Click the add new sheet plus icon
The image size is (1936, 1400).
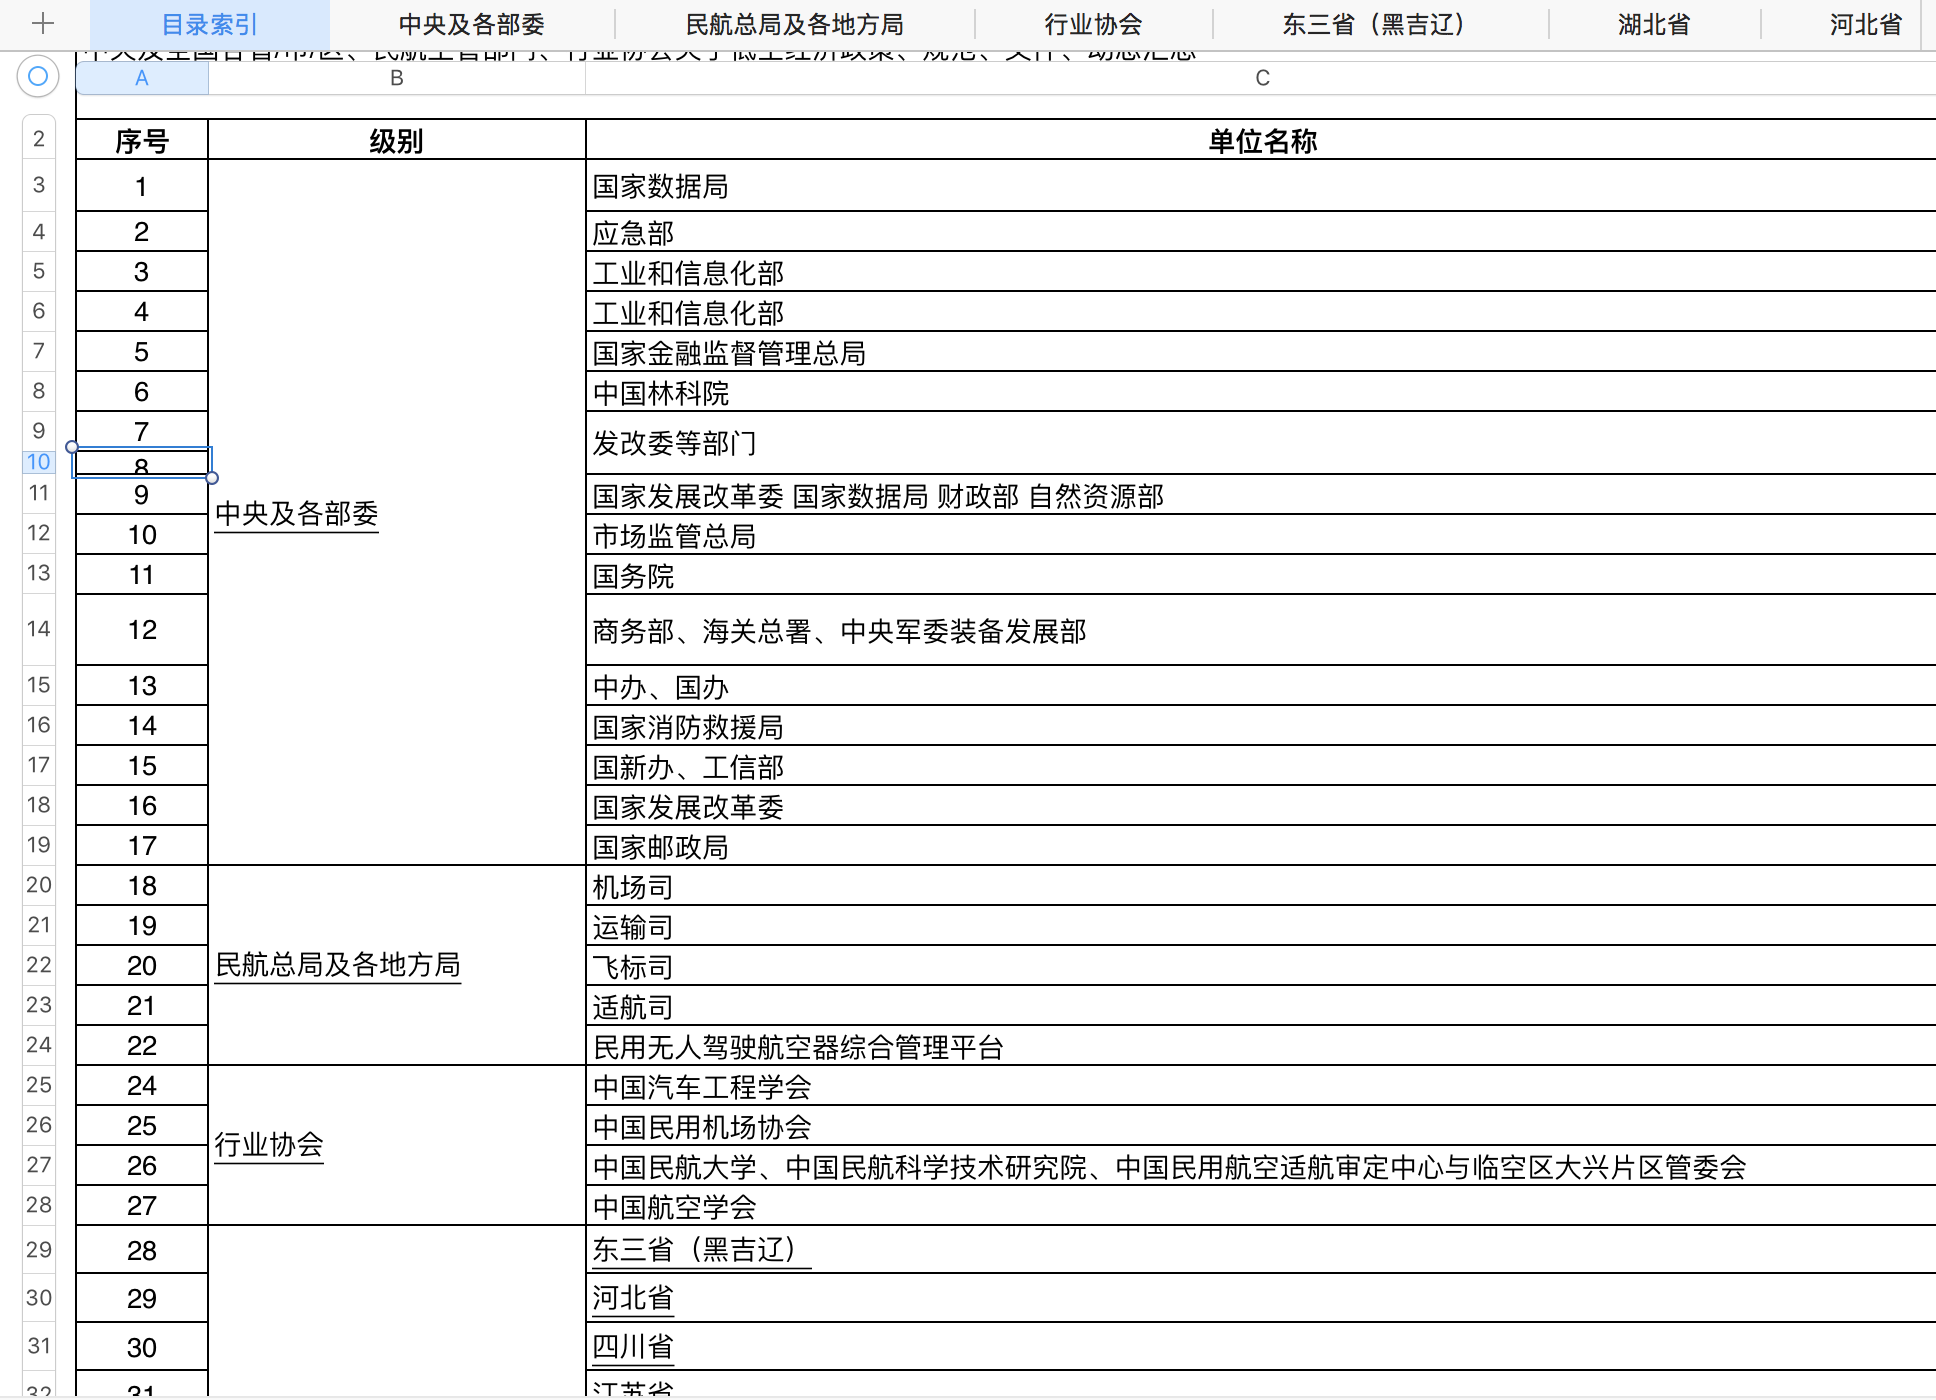pos(42,24)
